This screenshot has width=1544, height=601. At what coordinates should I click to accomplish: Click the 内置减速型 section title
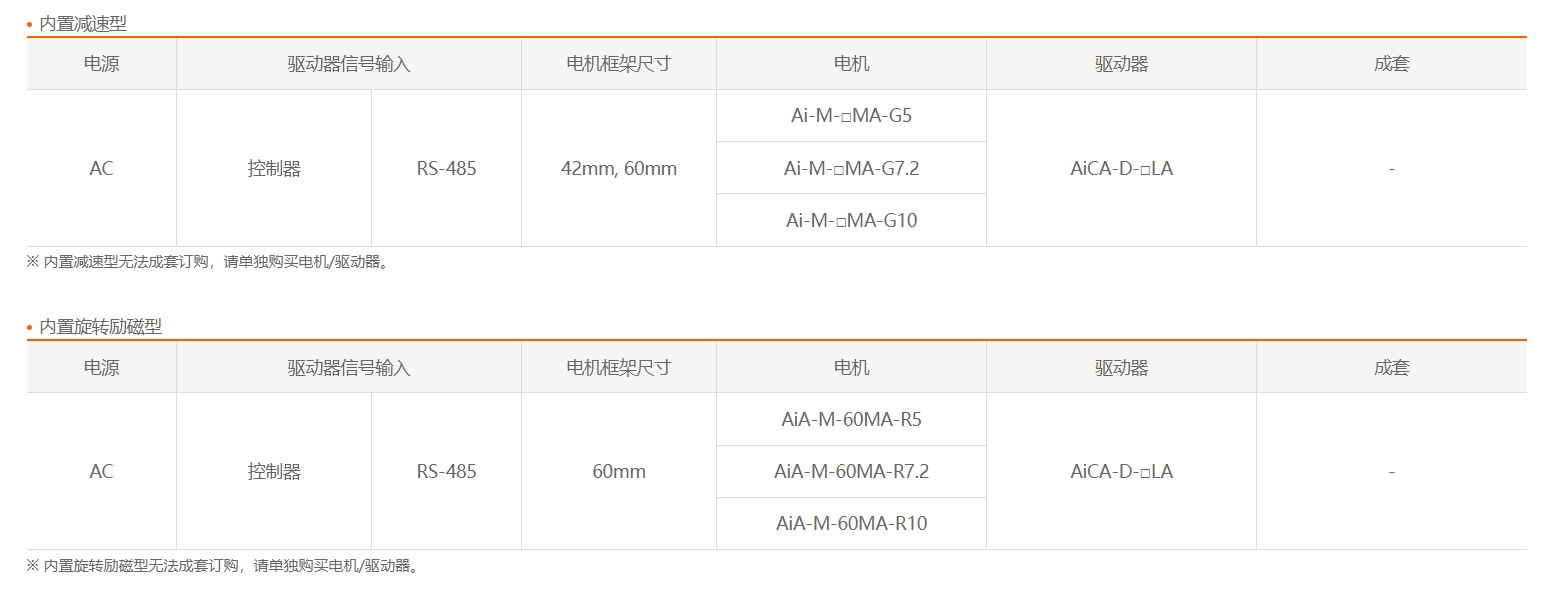point(83,25)
